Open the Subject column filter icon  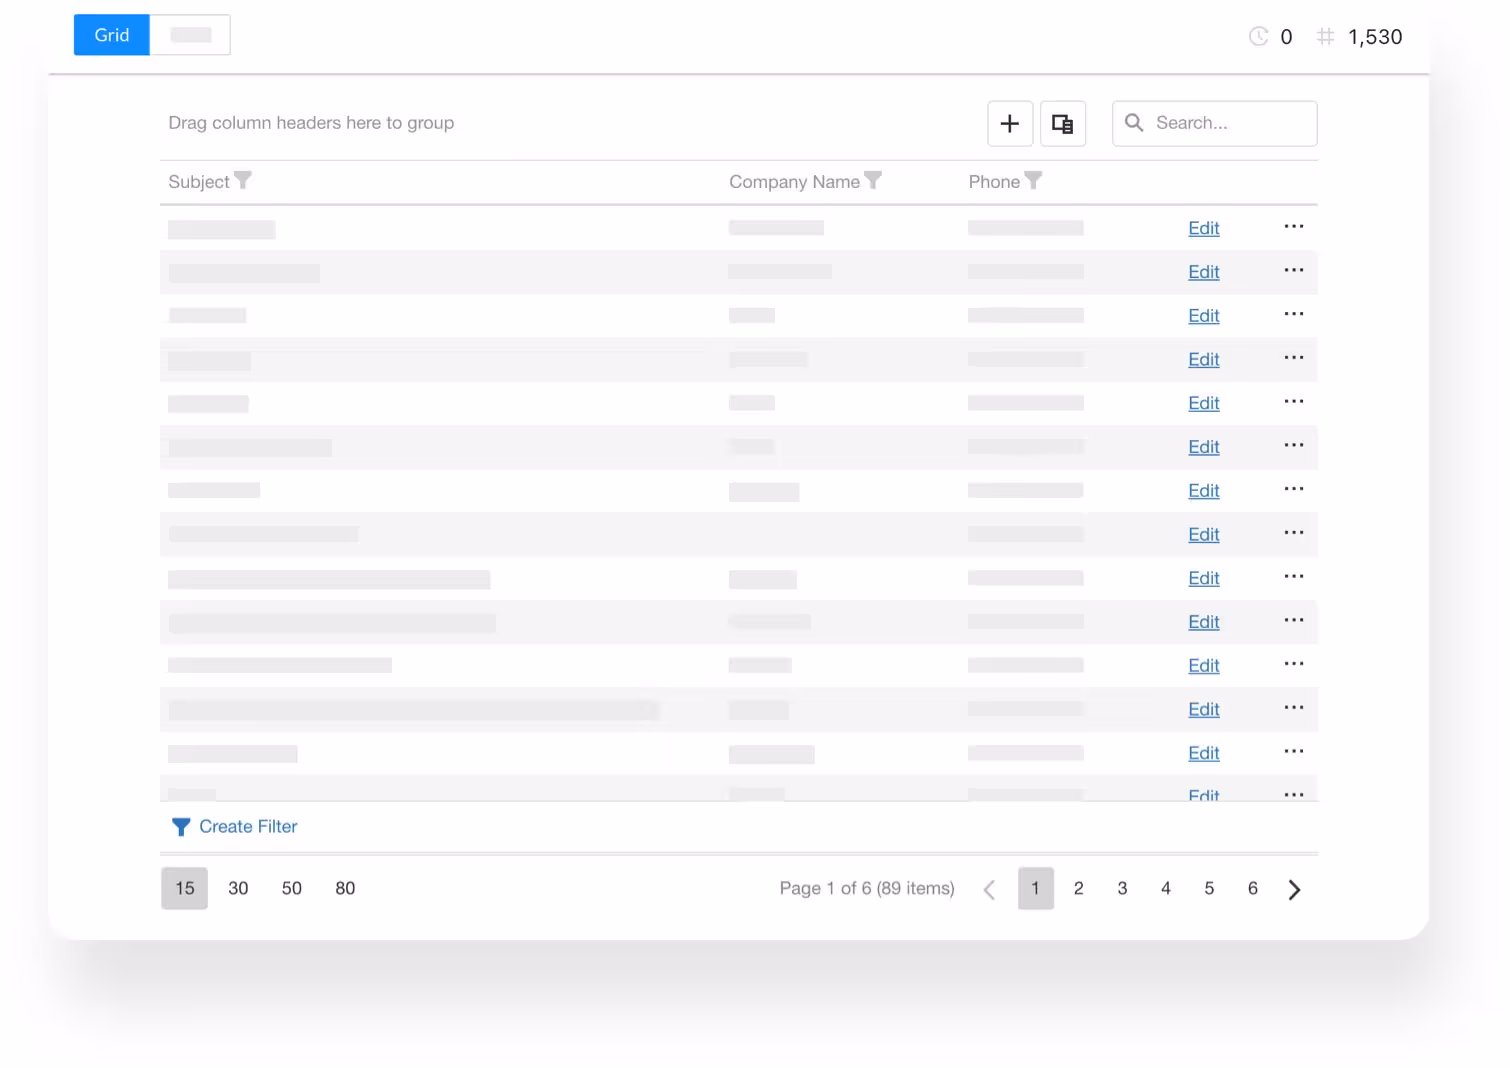coord(243,181)
